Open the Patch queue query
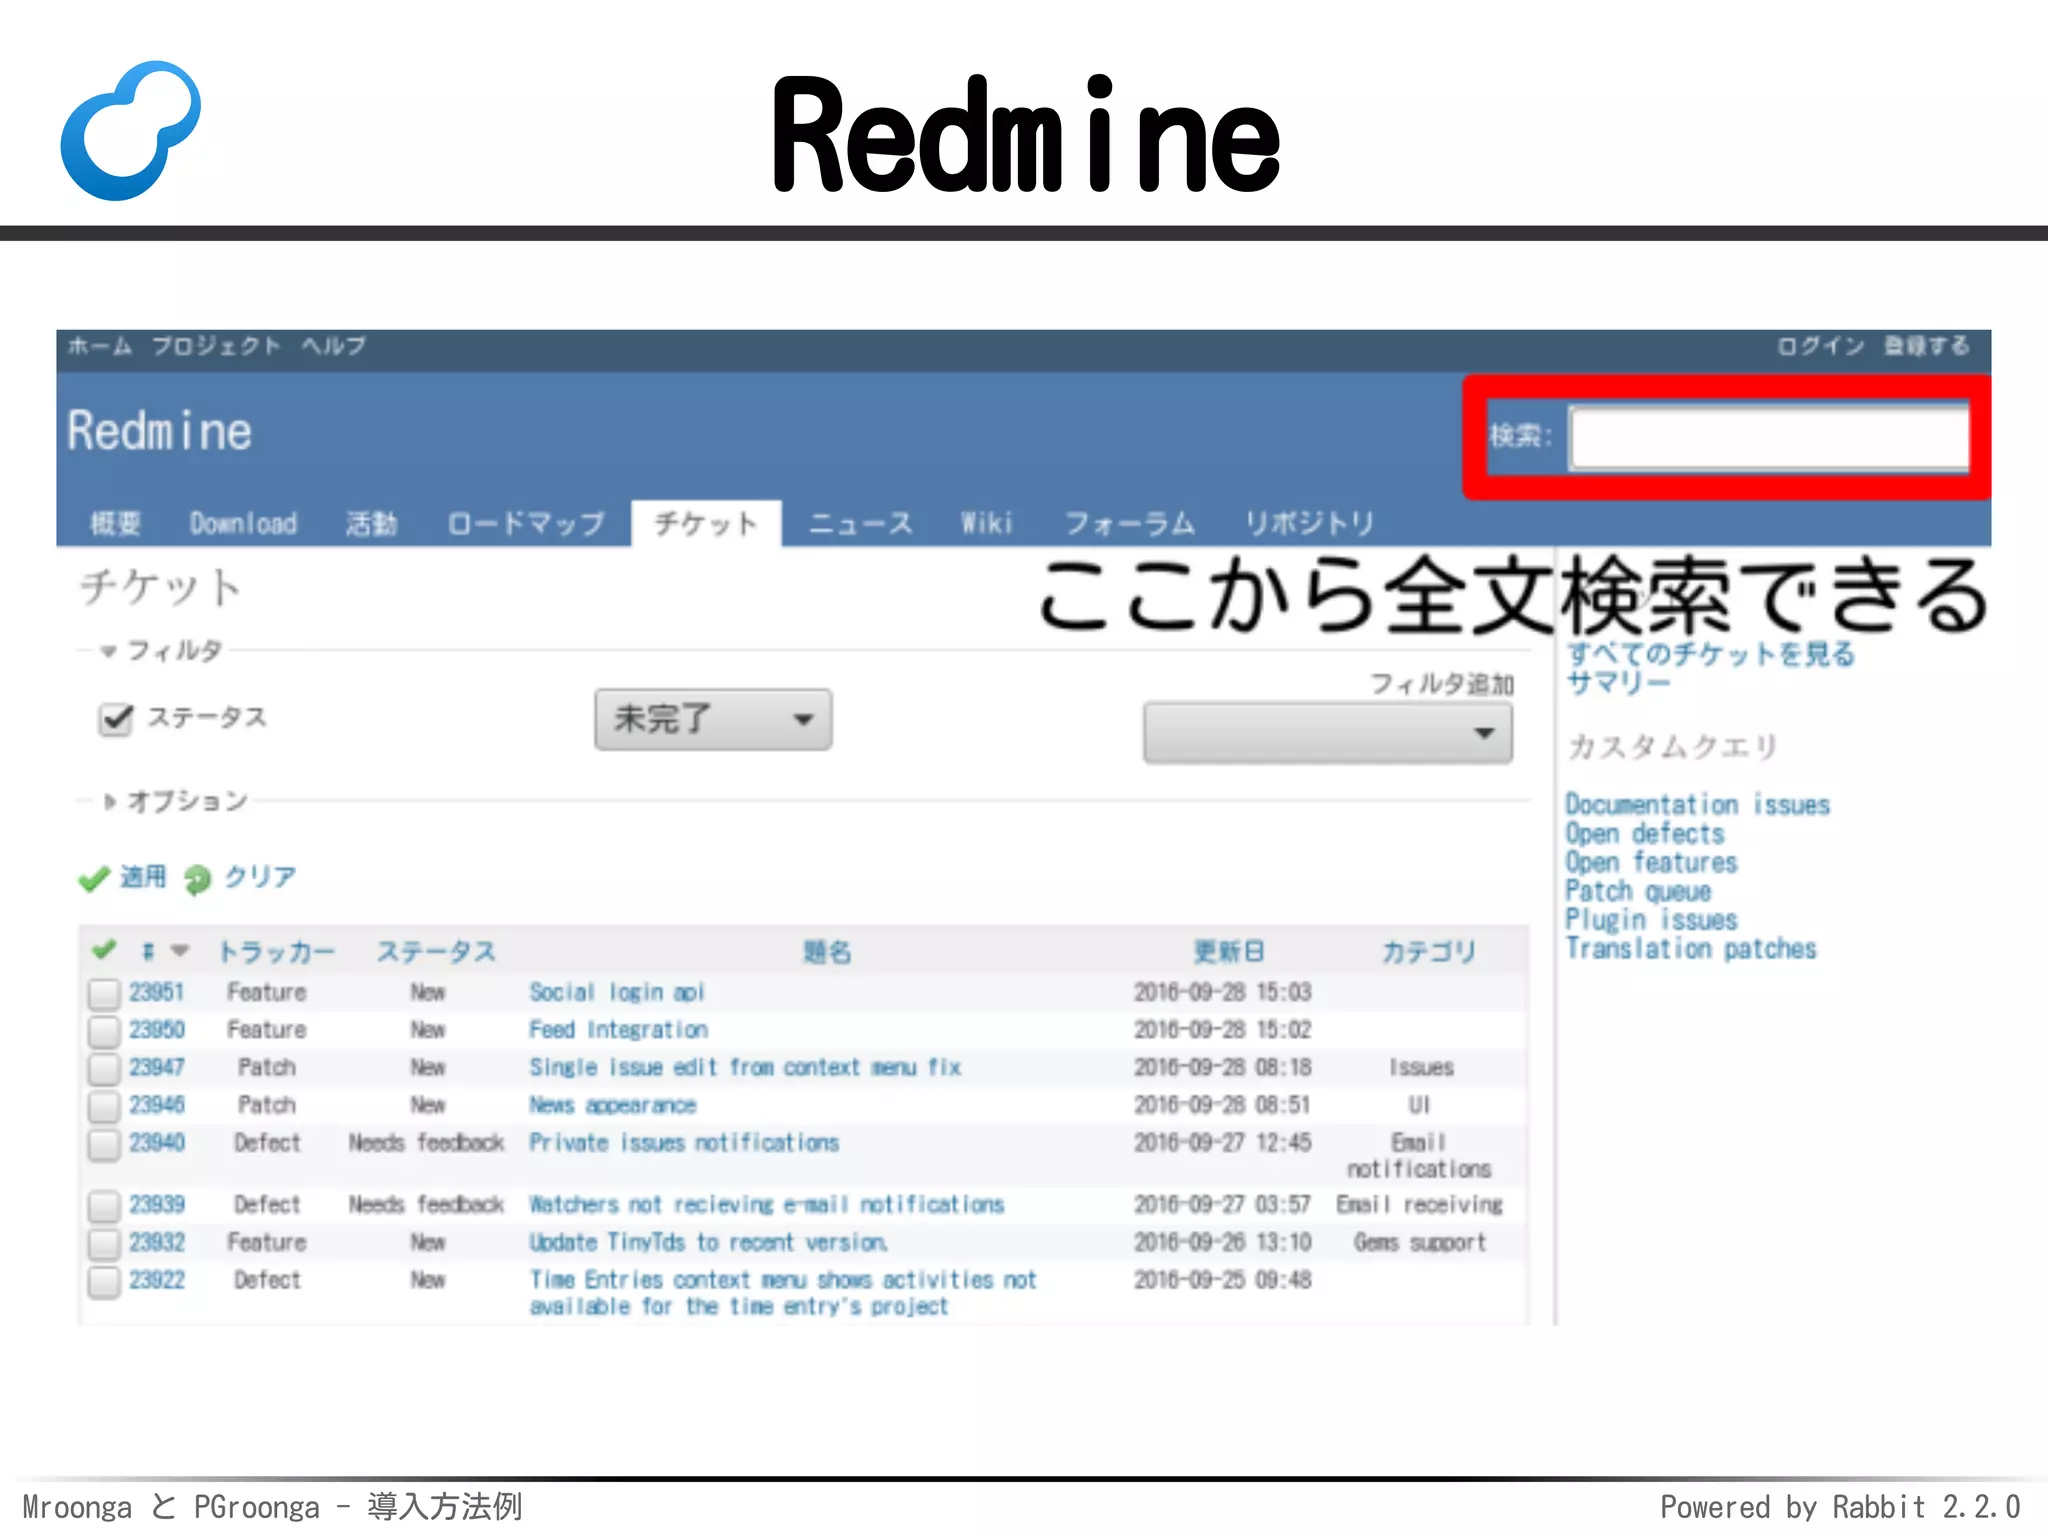 pos(1638,892)
